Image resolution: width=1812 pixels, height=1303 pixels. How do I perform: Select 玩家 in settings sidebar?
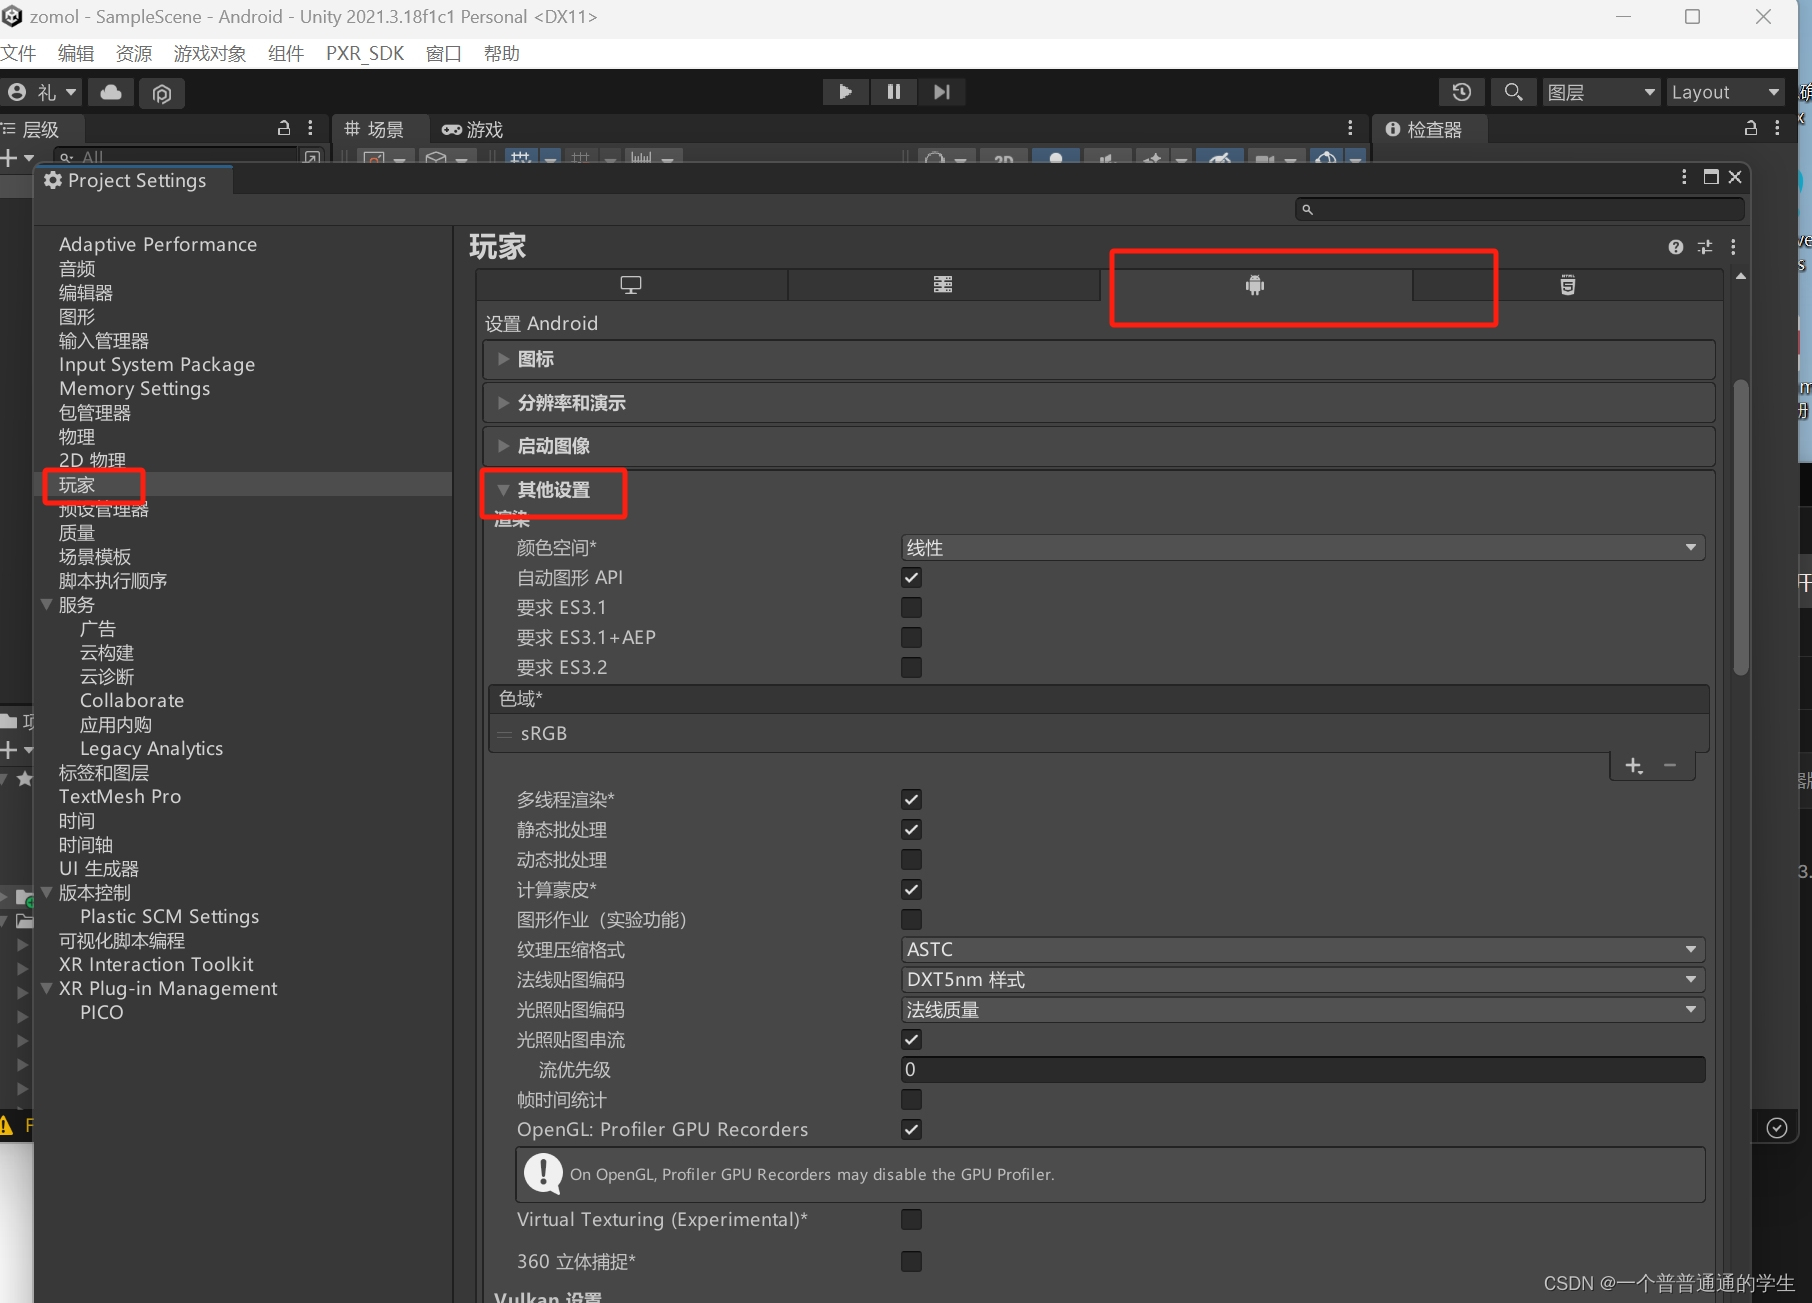coord(77,485)
